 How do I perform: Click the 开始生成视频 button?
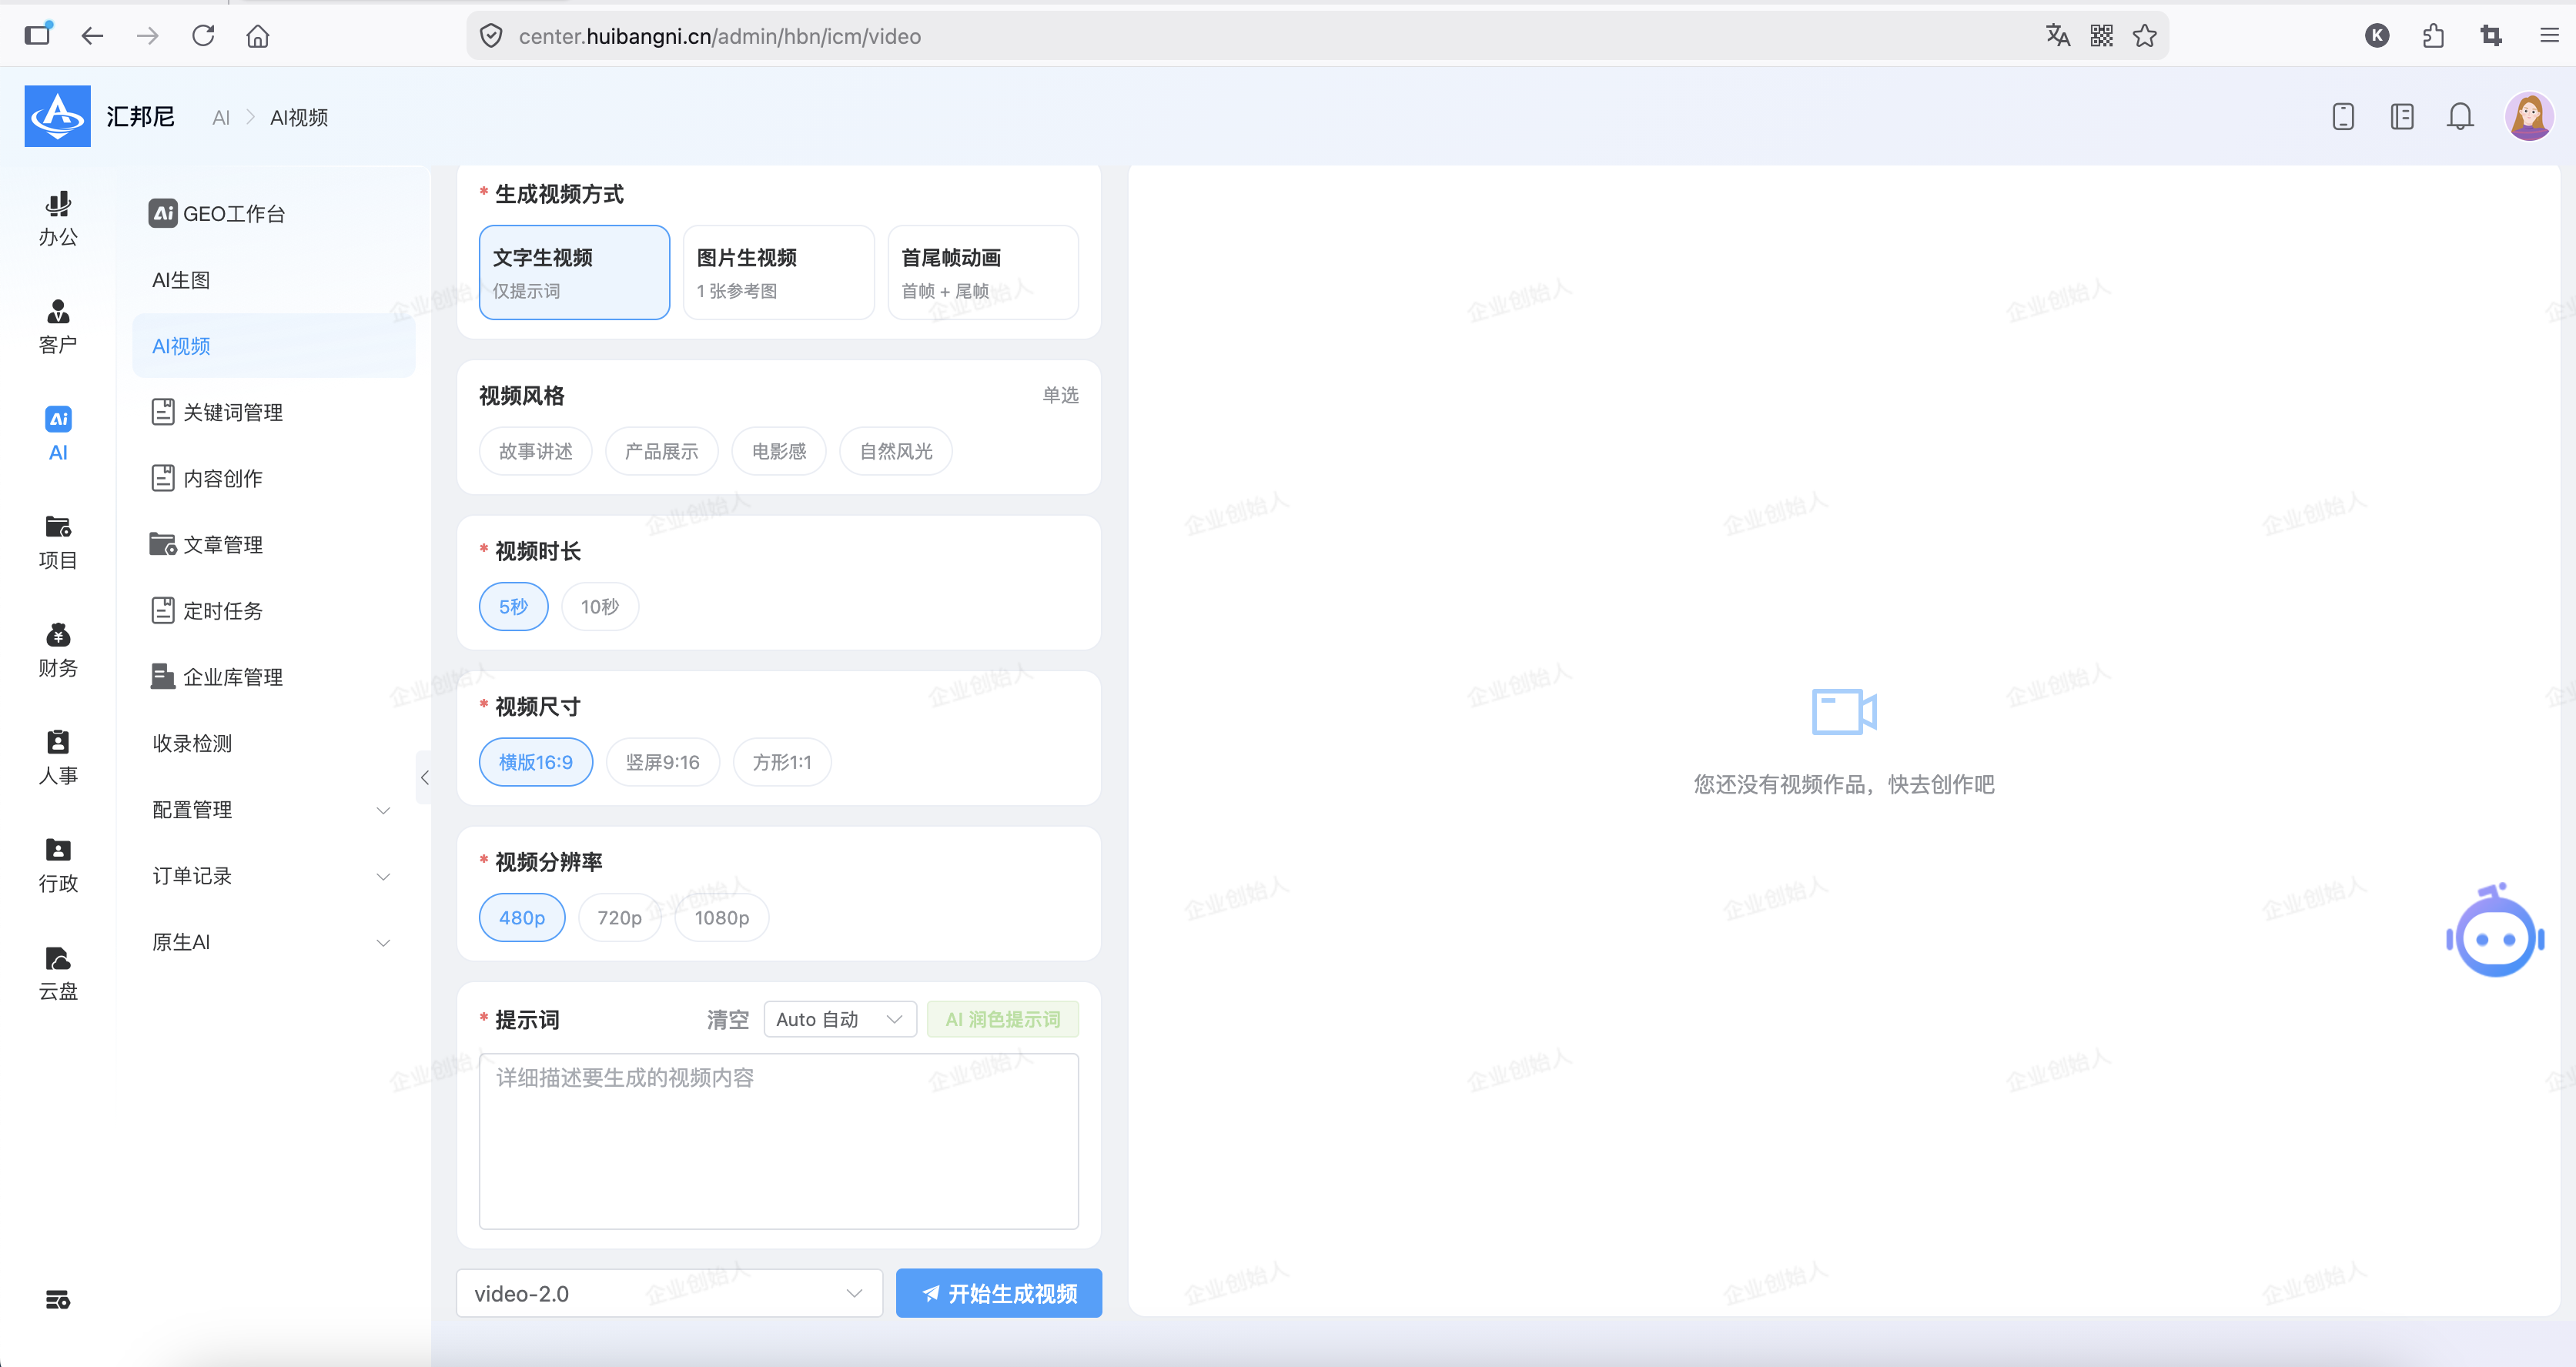tap(998, 1293)
